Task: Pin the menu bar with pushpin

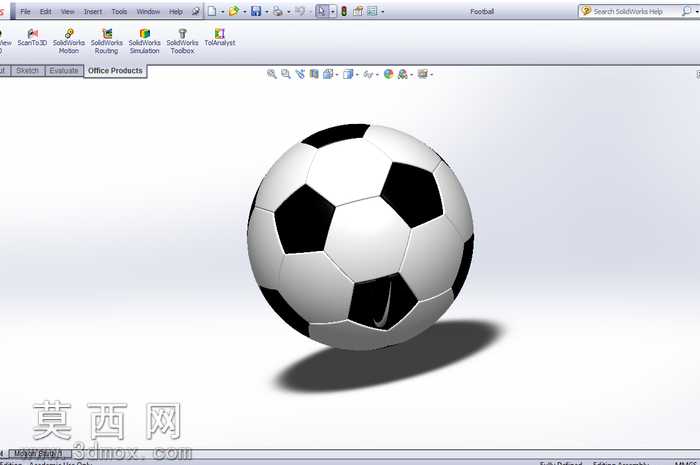Action: [196, 11]
